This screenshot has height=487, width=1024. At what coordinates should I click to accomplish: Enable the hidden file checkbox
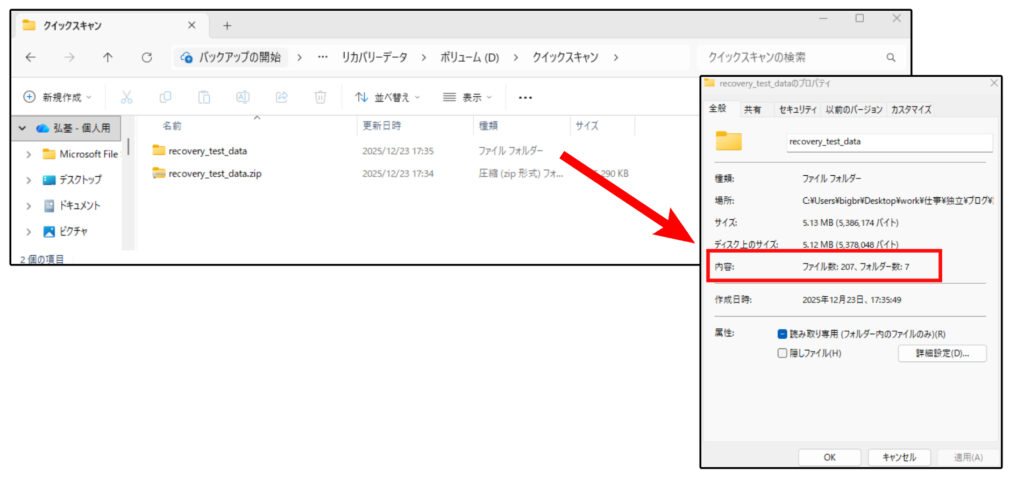point(782,353)
